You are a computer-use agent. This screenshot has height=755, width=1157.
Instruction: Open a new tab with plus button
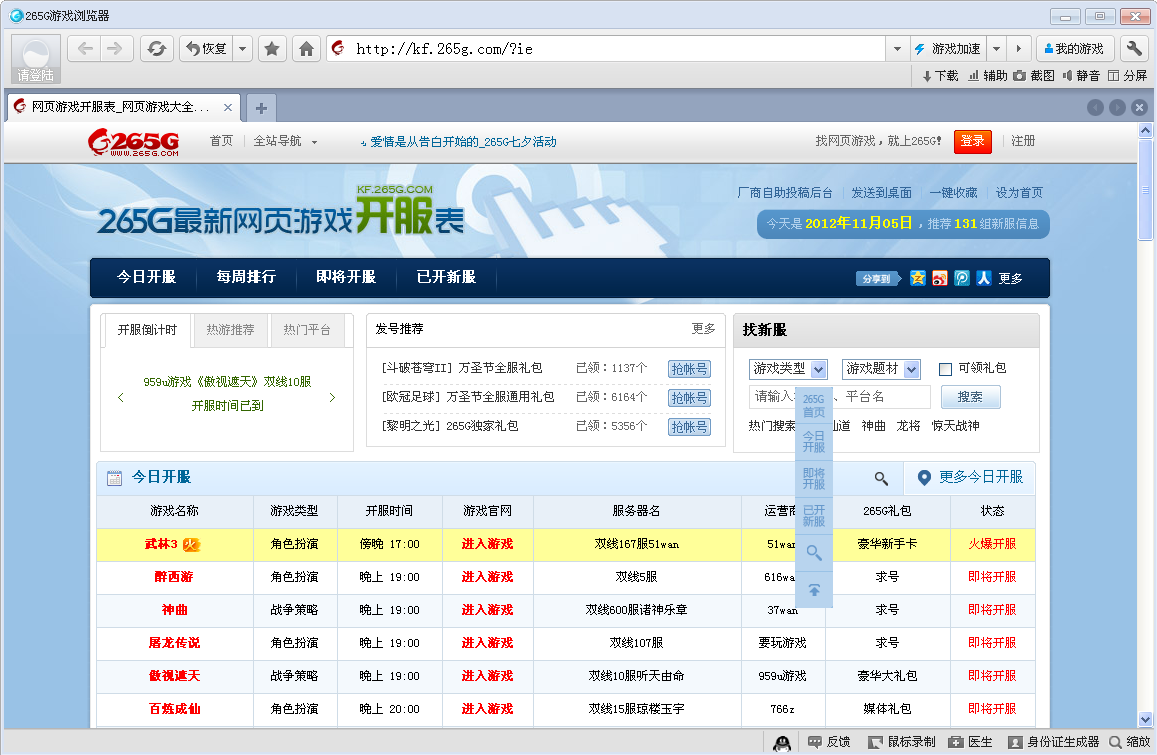pyautogui.click(x=260, y=108)
